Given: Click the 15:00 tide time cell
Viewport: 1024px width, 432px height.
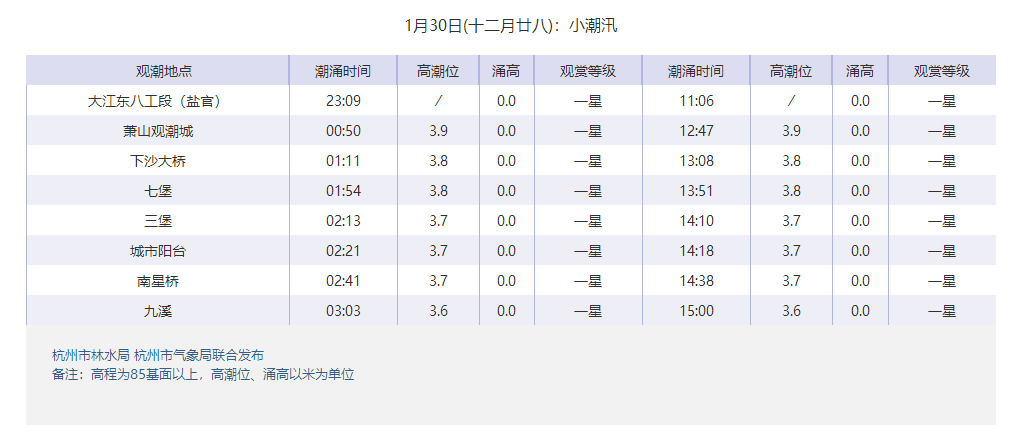Looking at the screenshot, I should click(x=696, y=311).
